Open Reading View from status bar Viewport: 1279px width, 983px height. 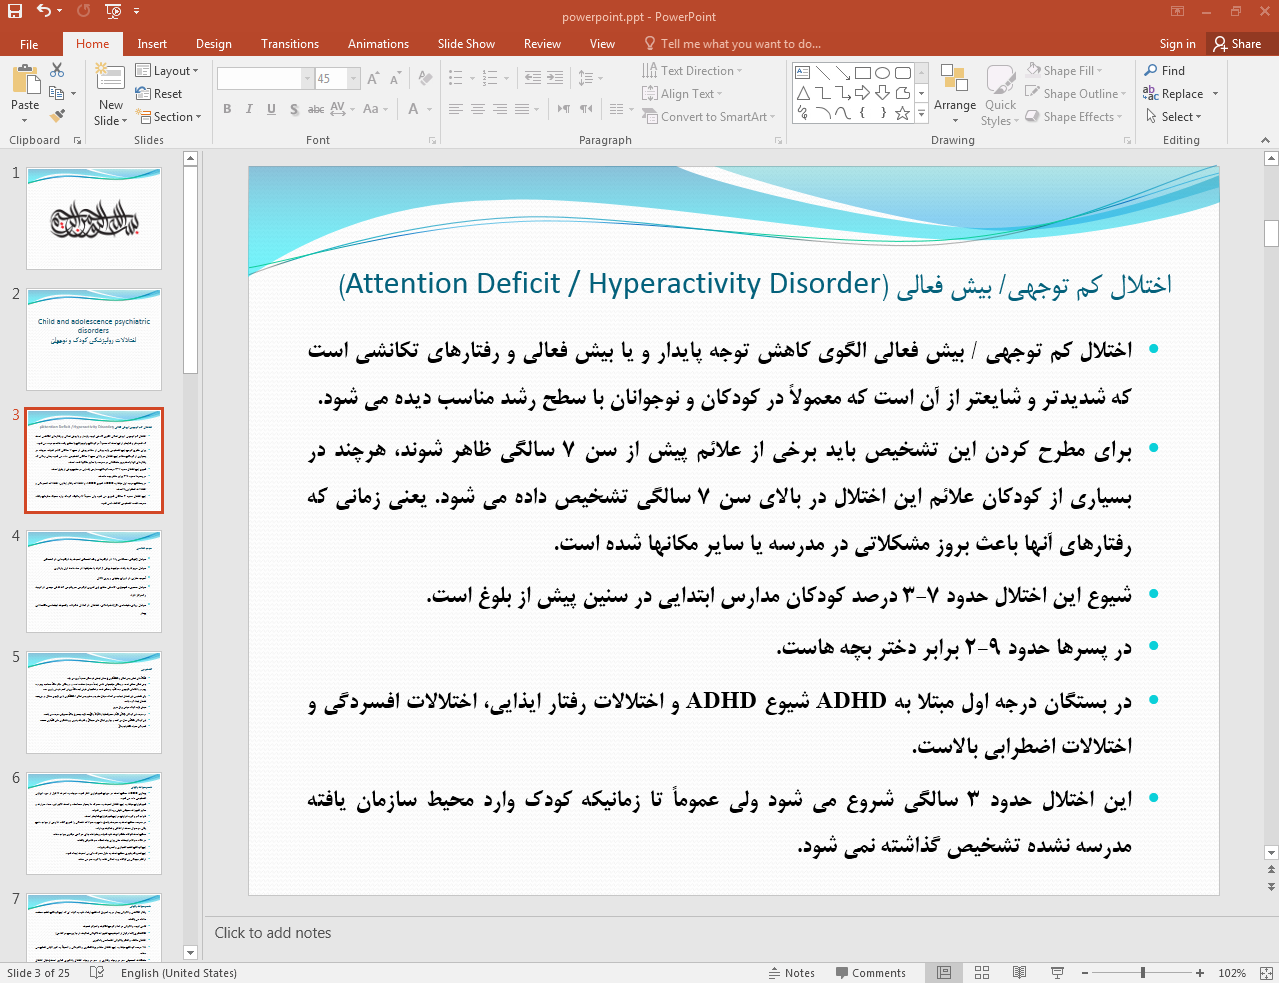[1019, 972]
